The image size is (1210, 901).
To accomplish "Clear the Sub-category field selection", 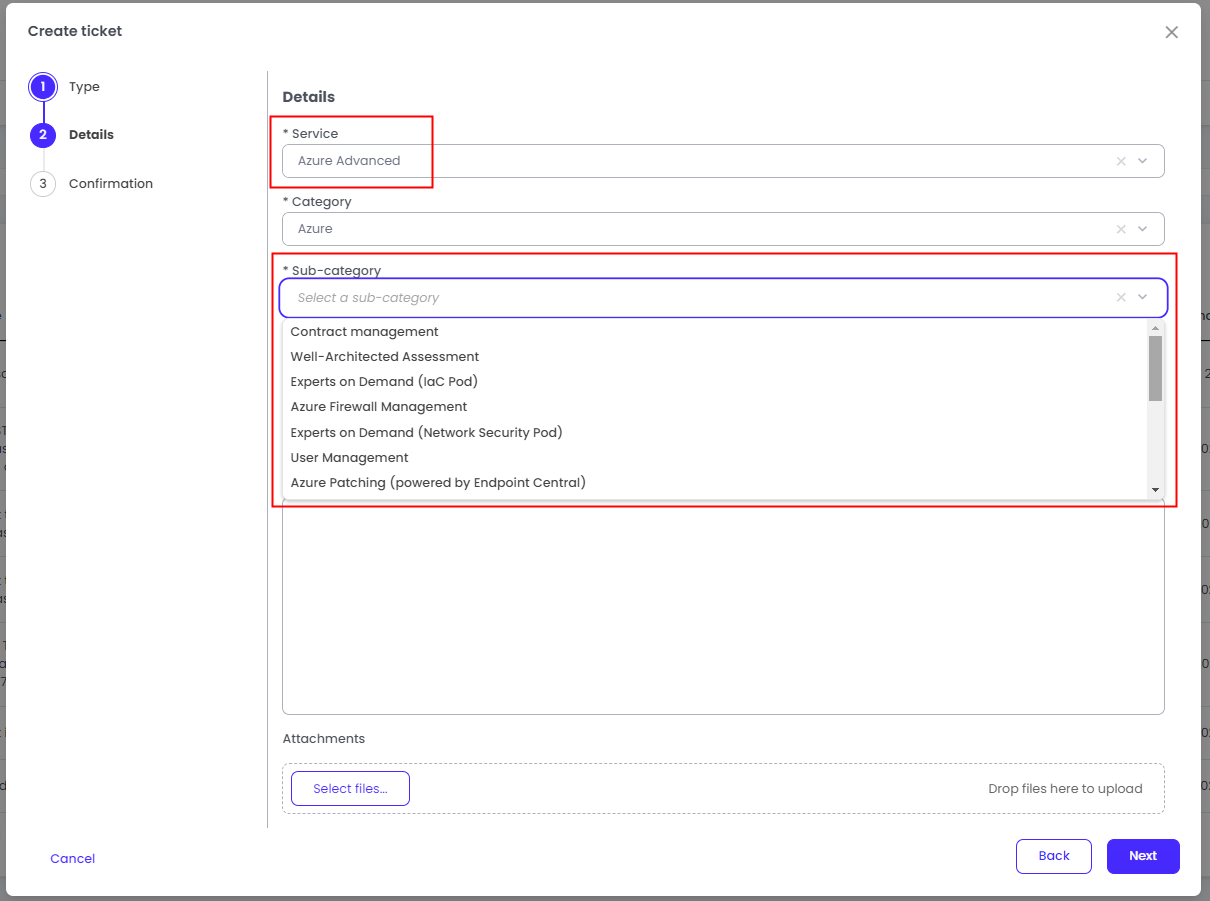I will [x=1121, y=297].
